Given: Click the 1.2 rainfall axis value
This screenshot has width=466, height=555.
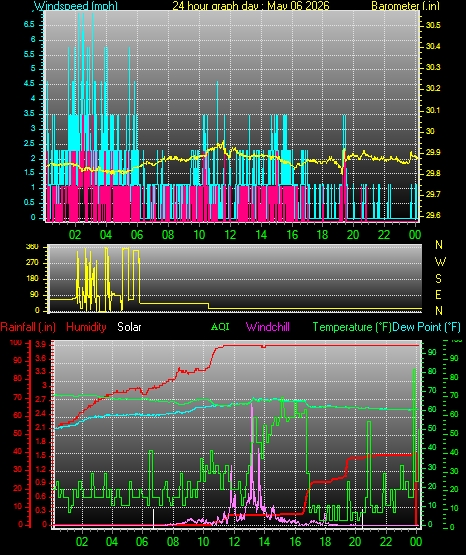Looking at the screenshot, I should pyautogui.click(x=41, y=469).
